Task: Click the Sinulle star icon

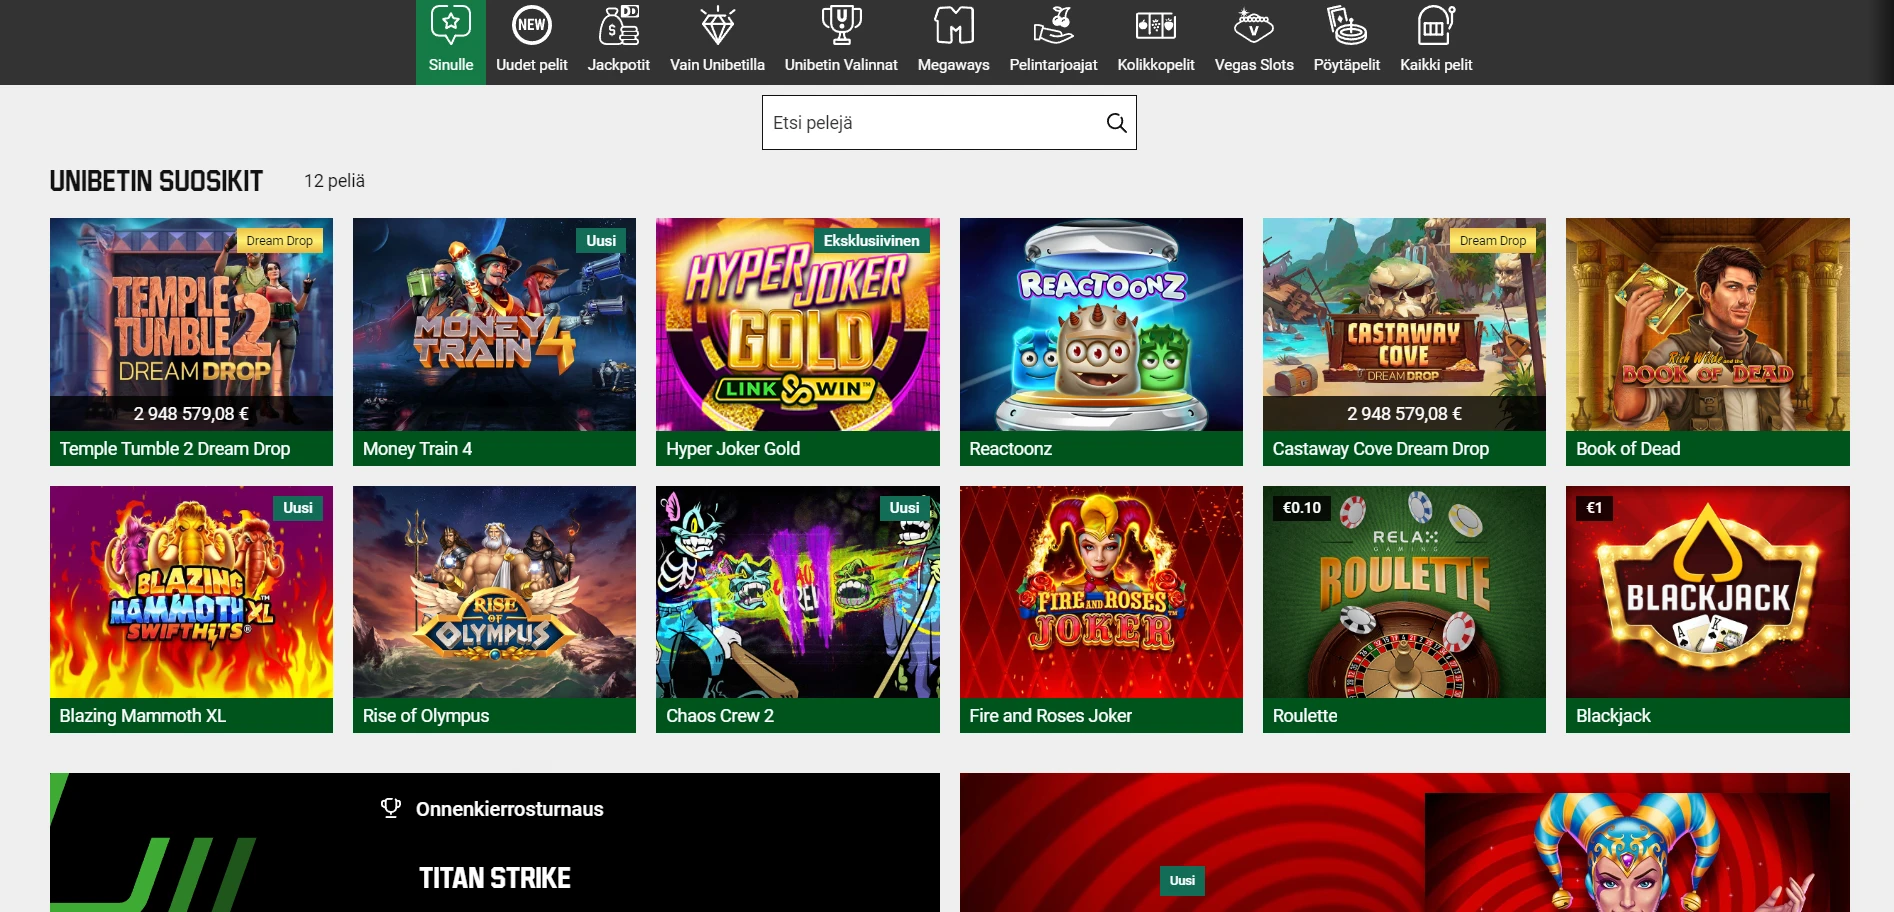Action: click(x=451, y=25)
